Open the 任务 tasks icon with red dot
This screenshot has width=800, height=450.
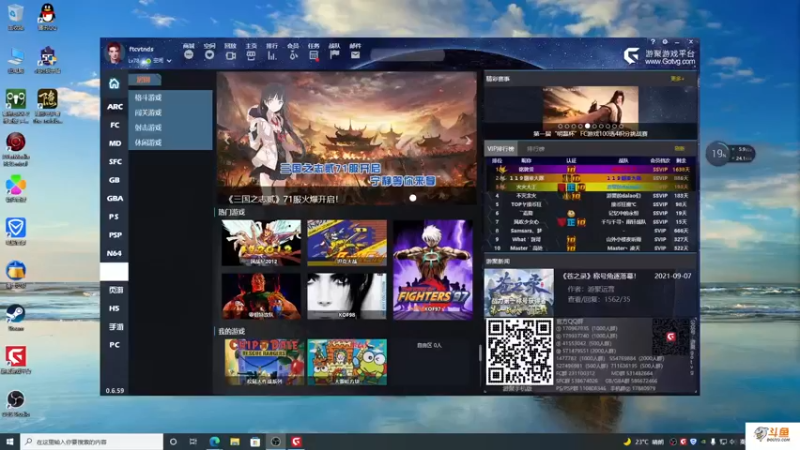(314, 55)
